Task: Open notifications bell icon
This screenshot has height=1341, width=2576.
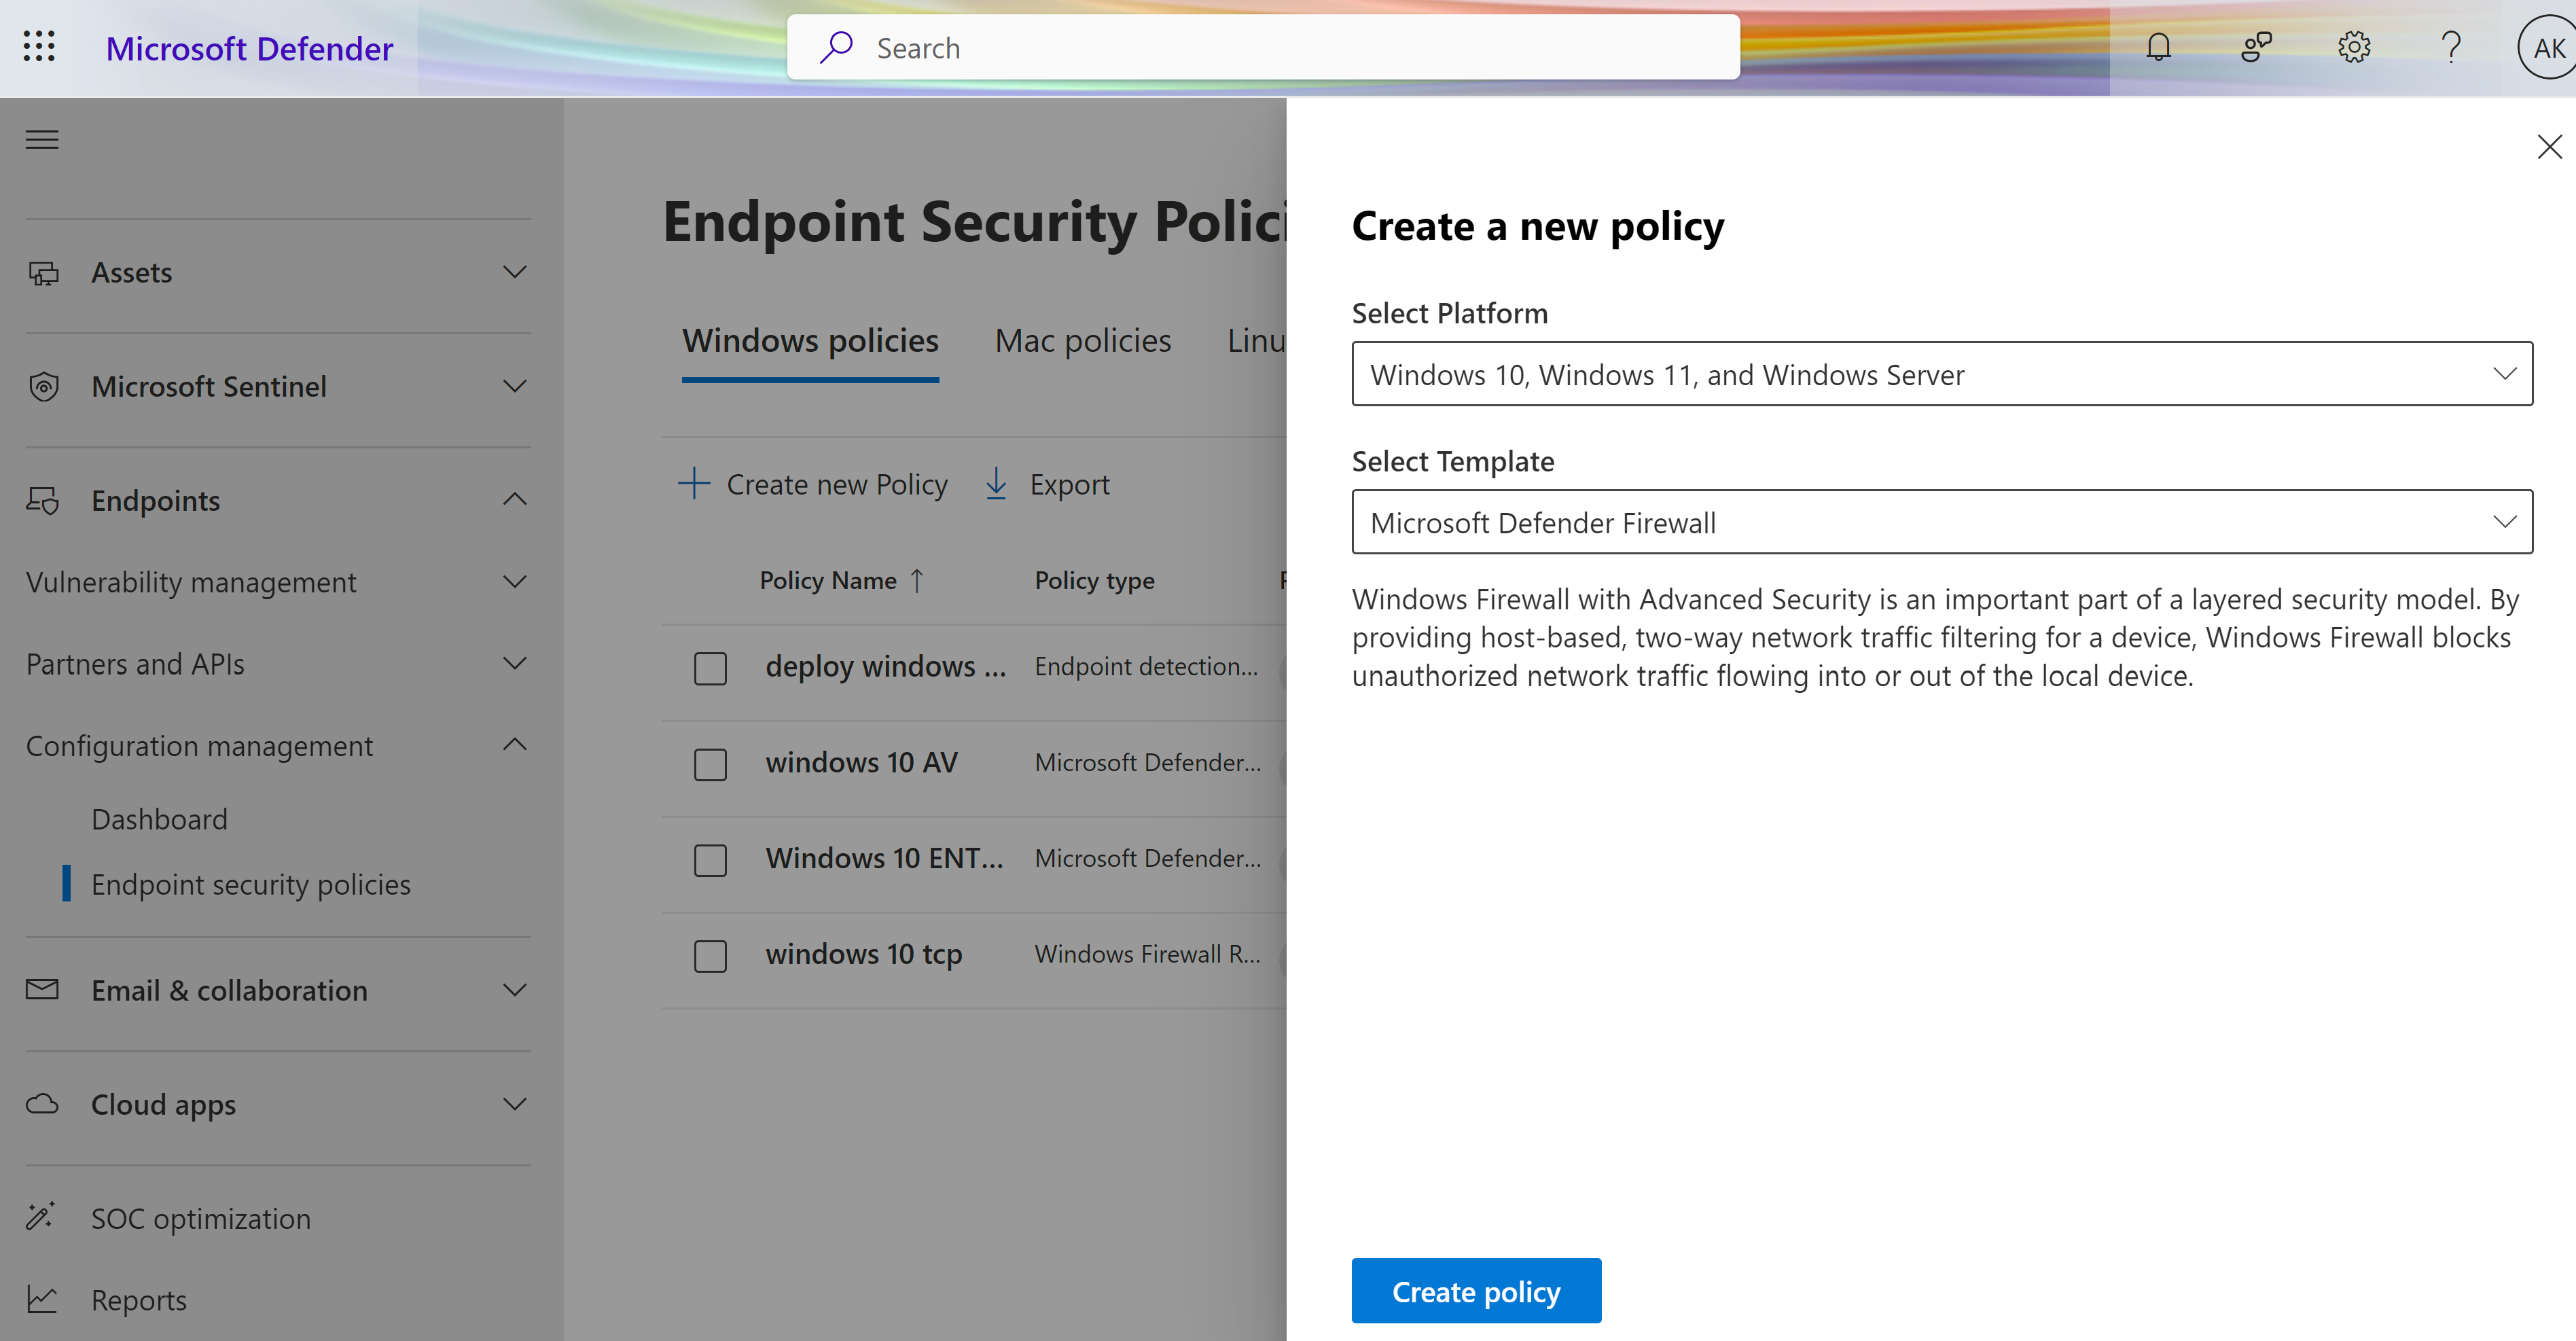Action: click(2158, 47)
